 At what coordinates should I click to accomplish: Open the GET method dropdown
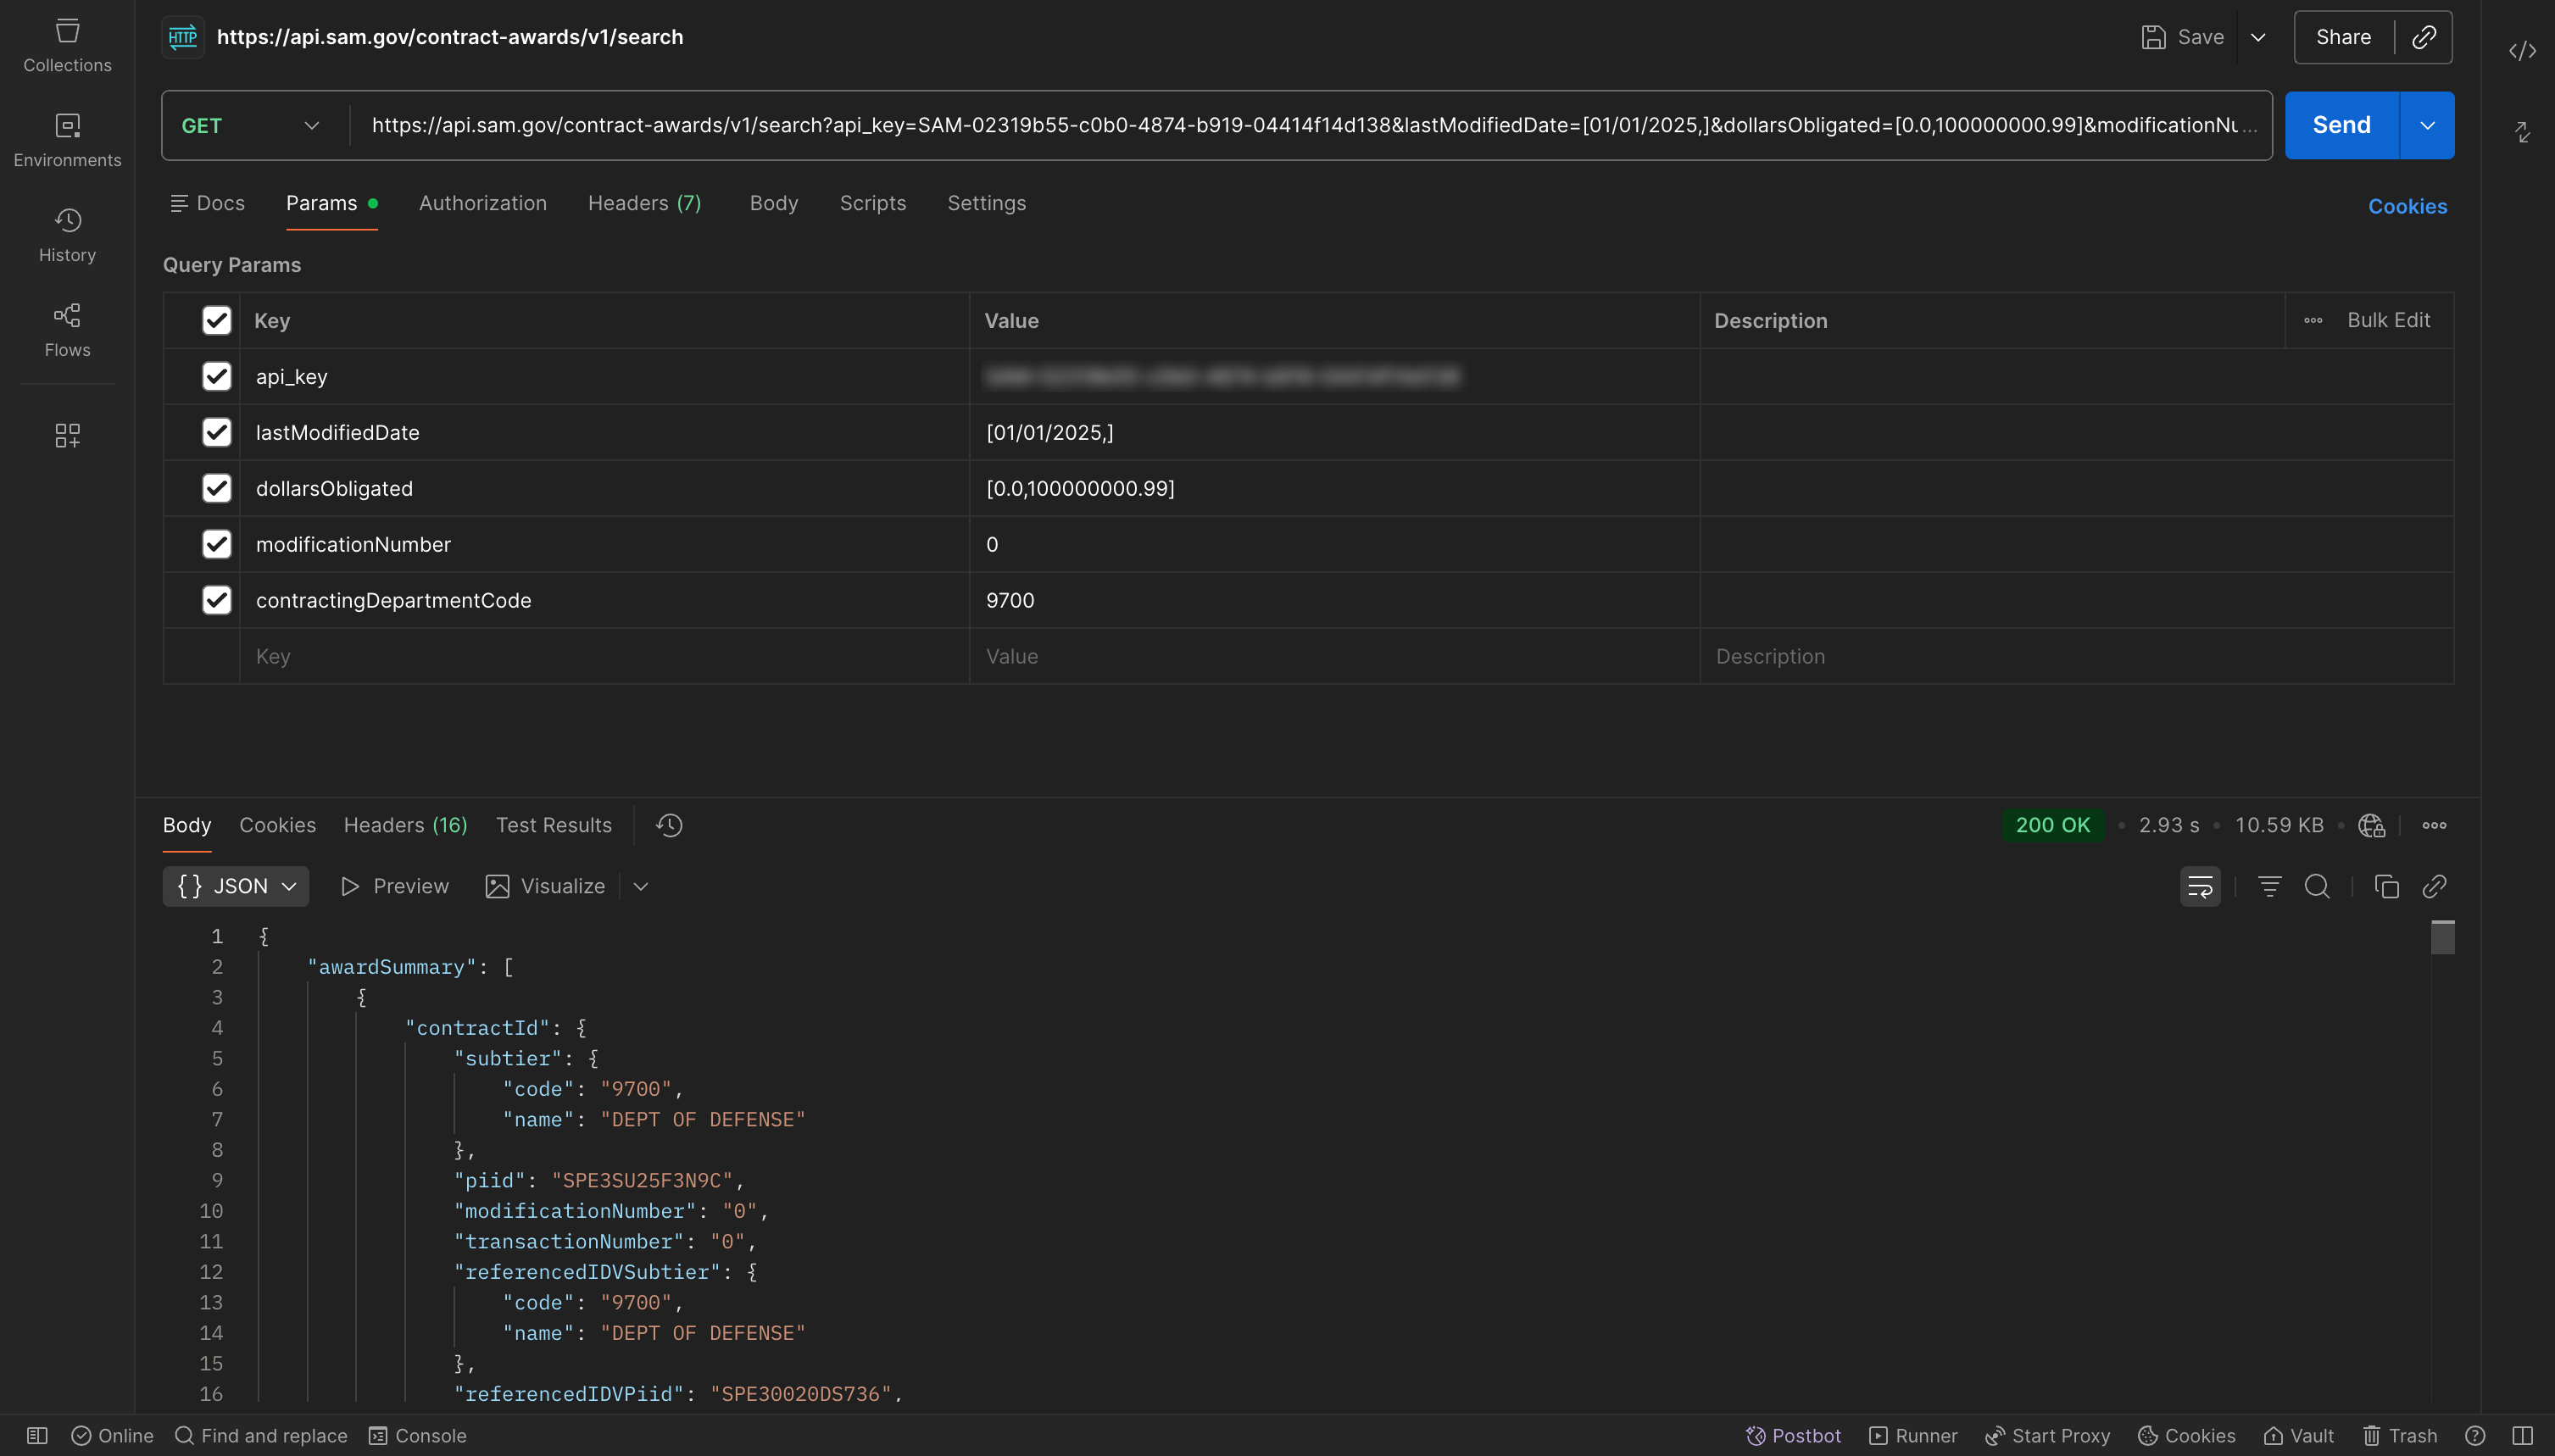click(251, 126)
